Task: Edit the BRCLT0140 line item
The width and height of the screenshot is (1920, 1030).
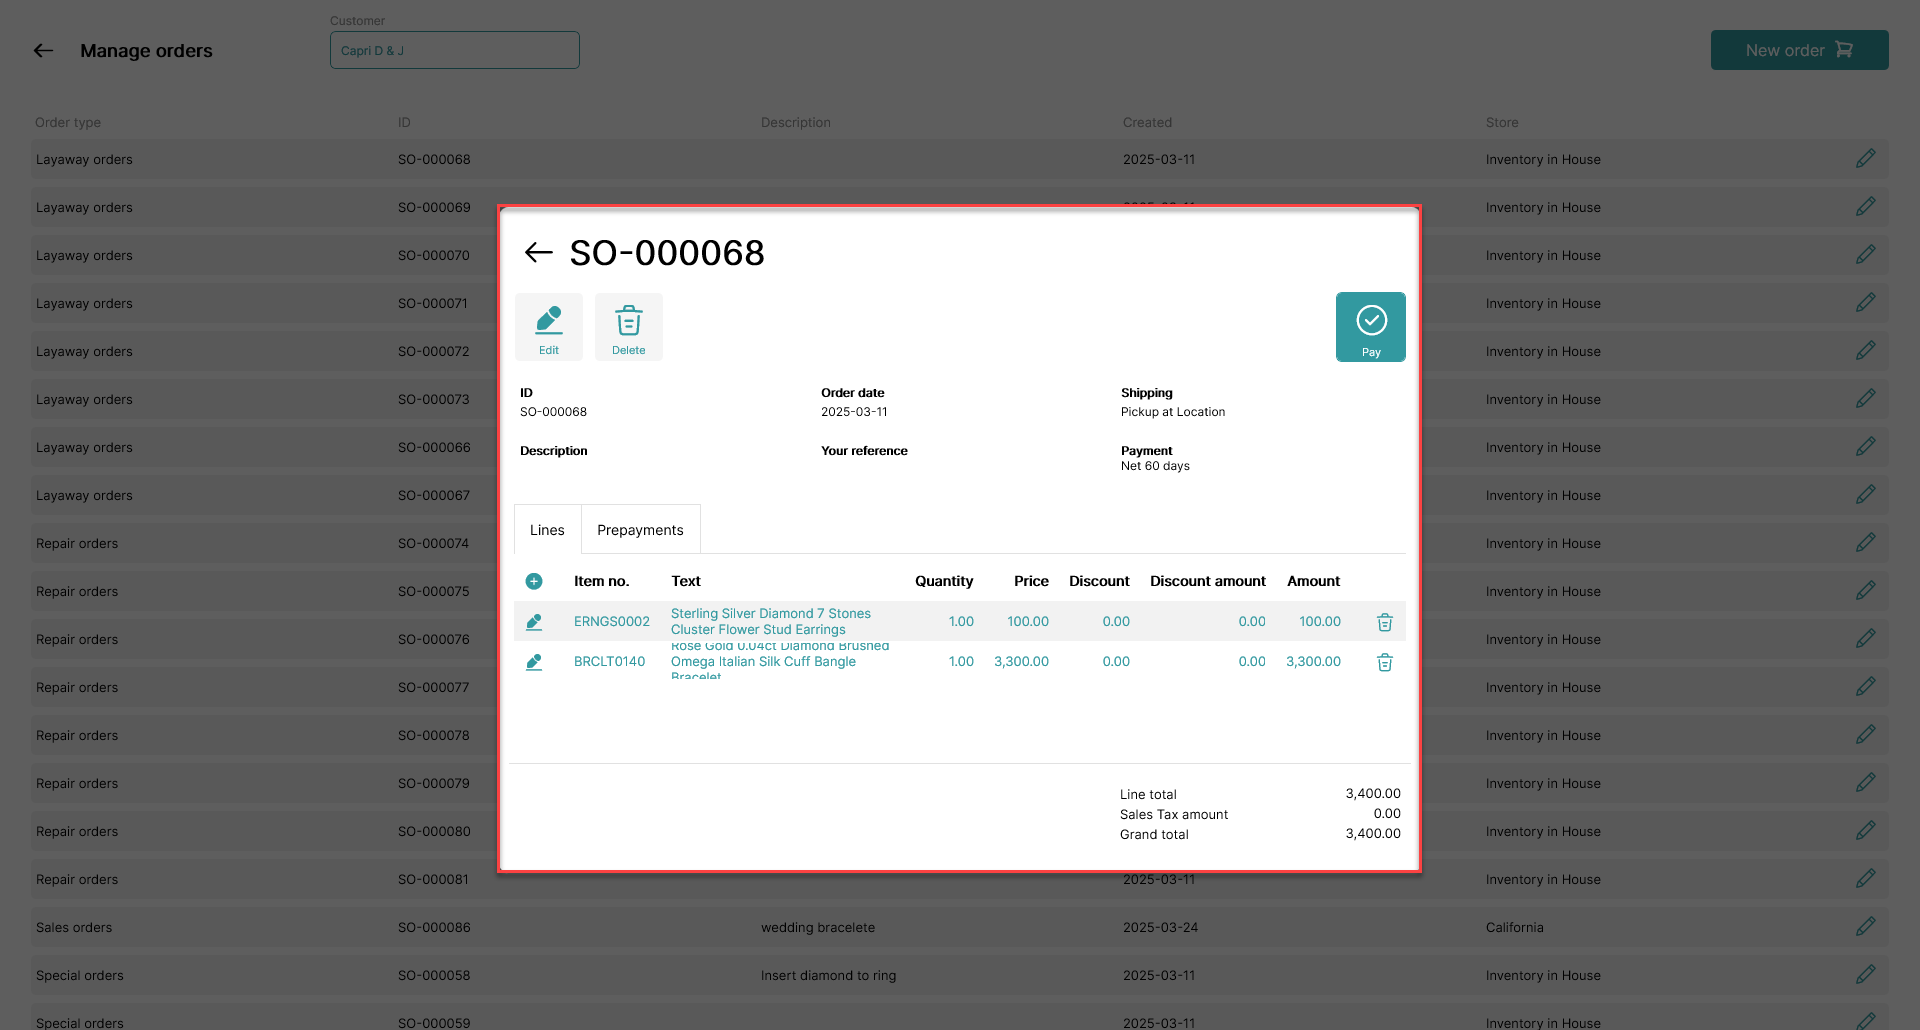Action: point(534,662)
